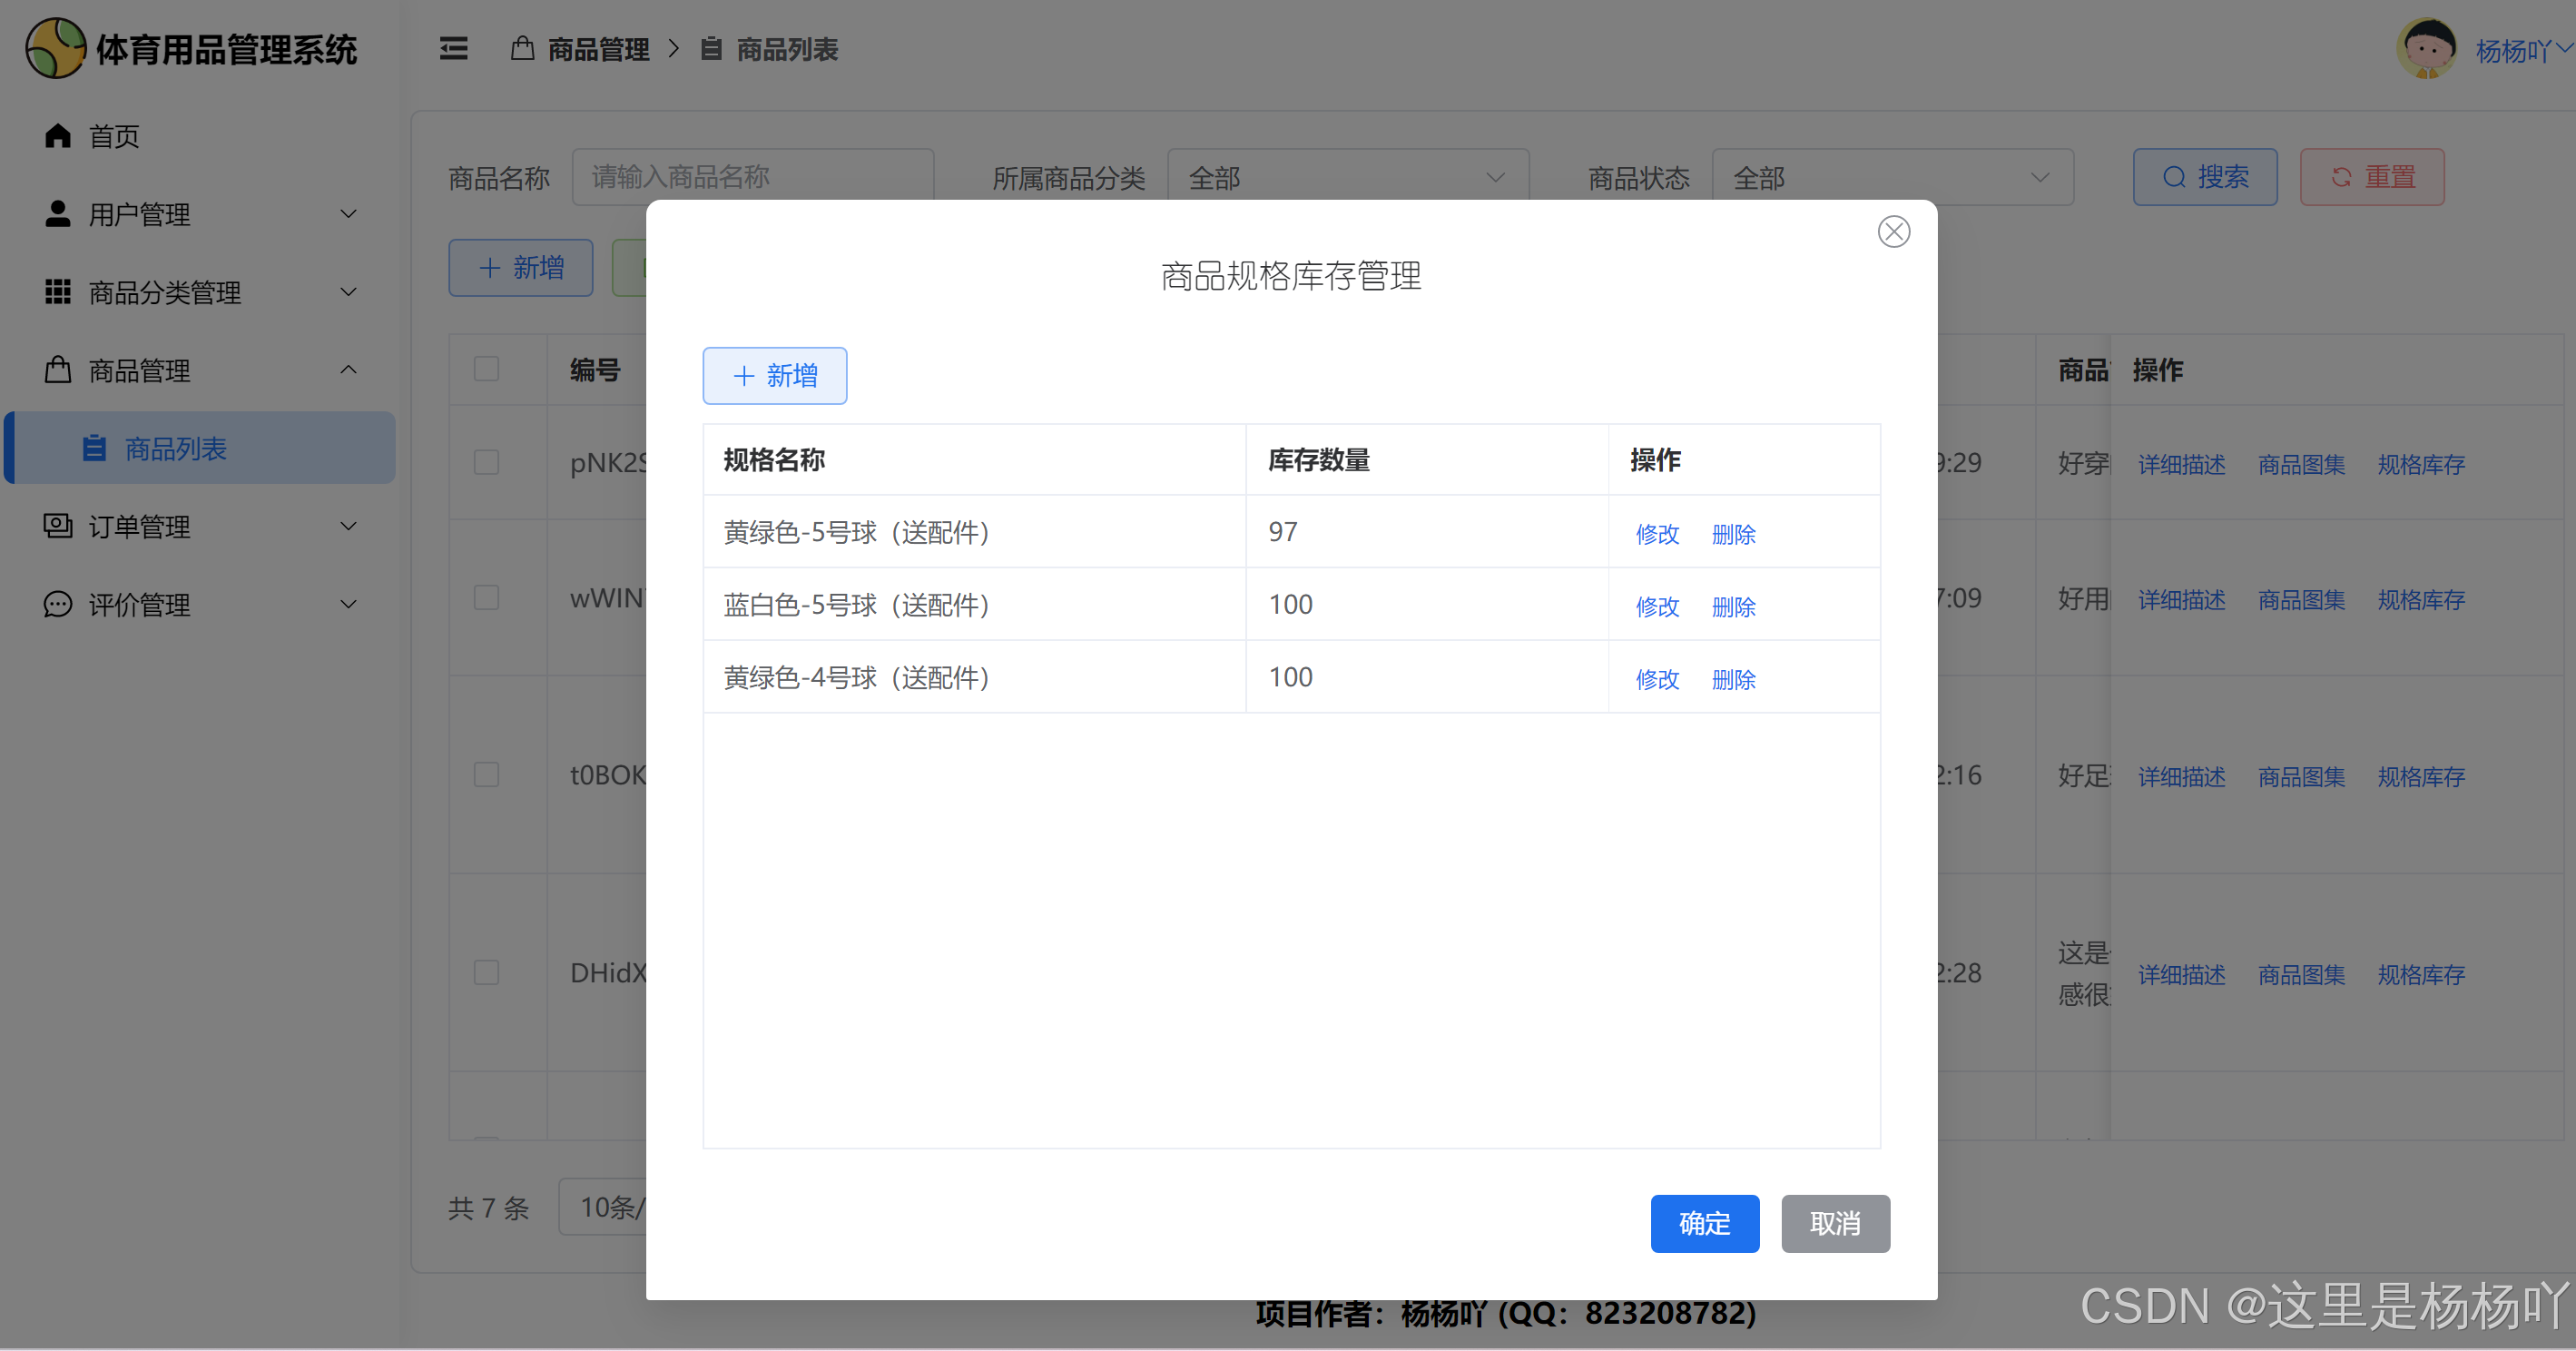
Task: Click the stock value 97
Action: (x=1283, y=532)
